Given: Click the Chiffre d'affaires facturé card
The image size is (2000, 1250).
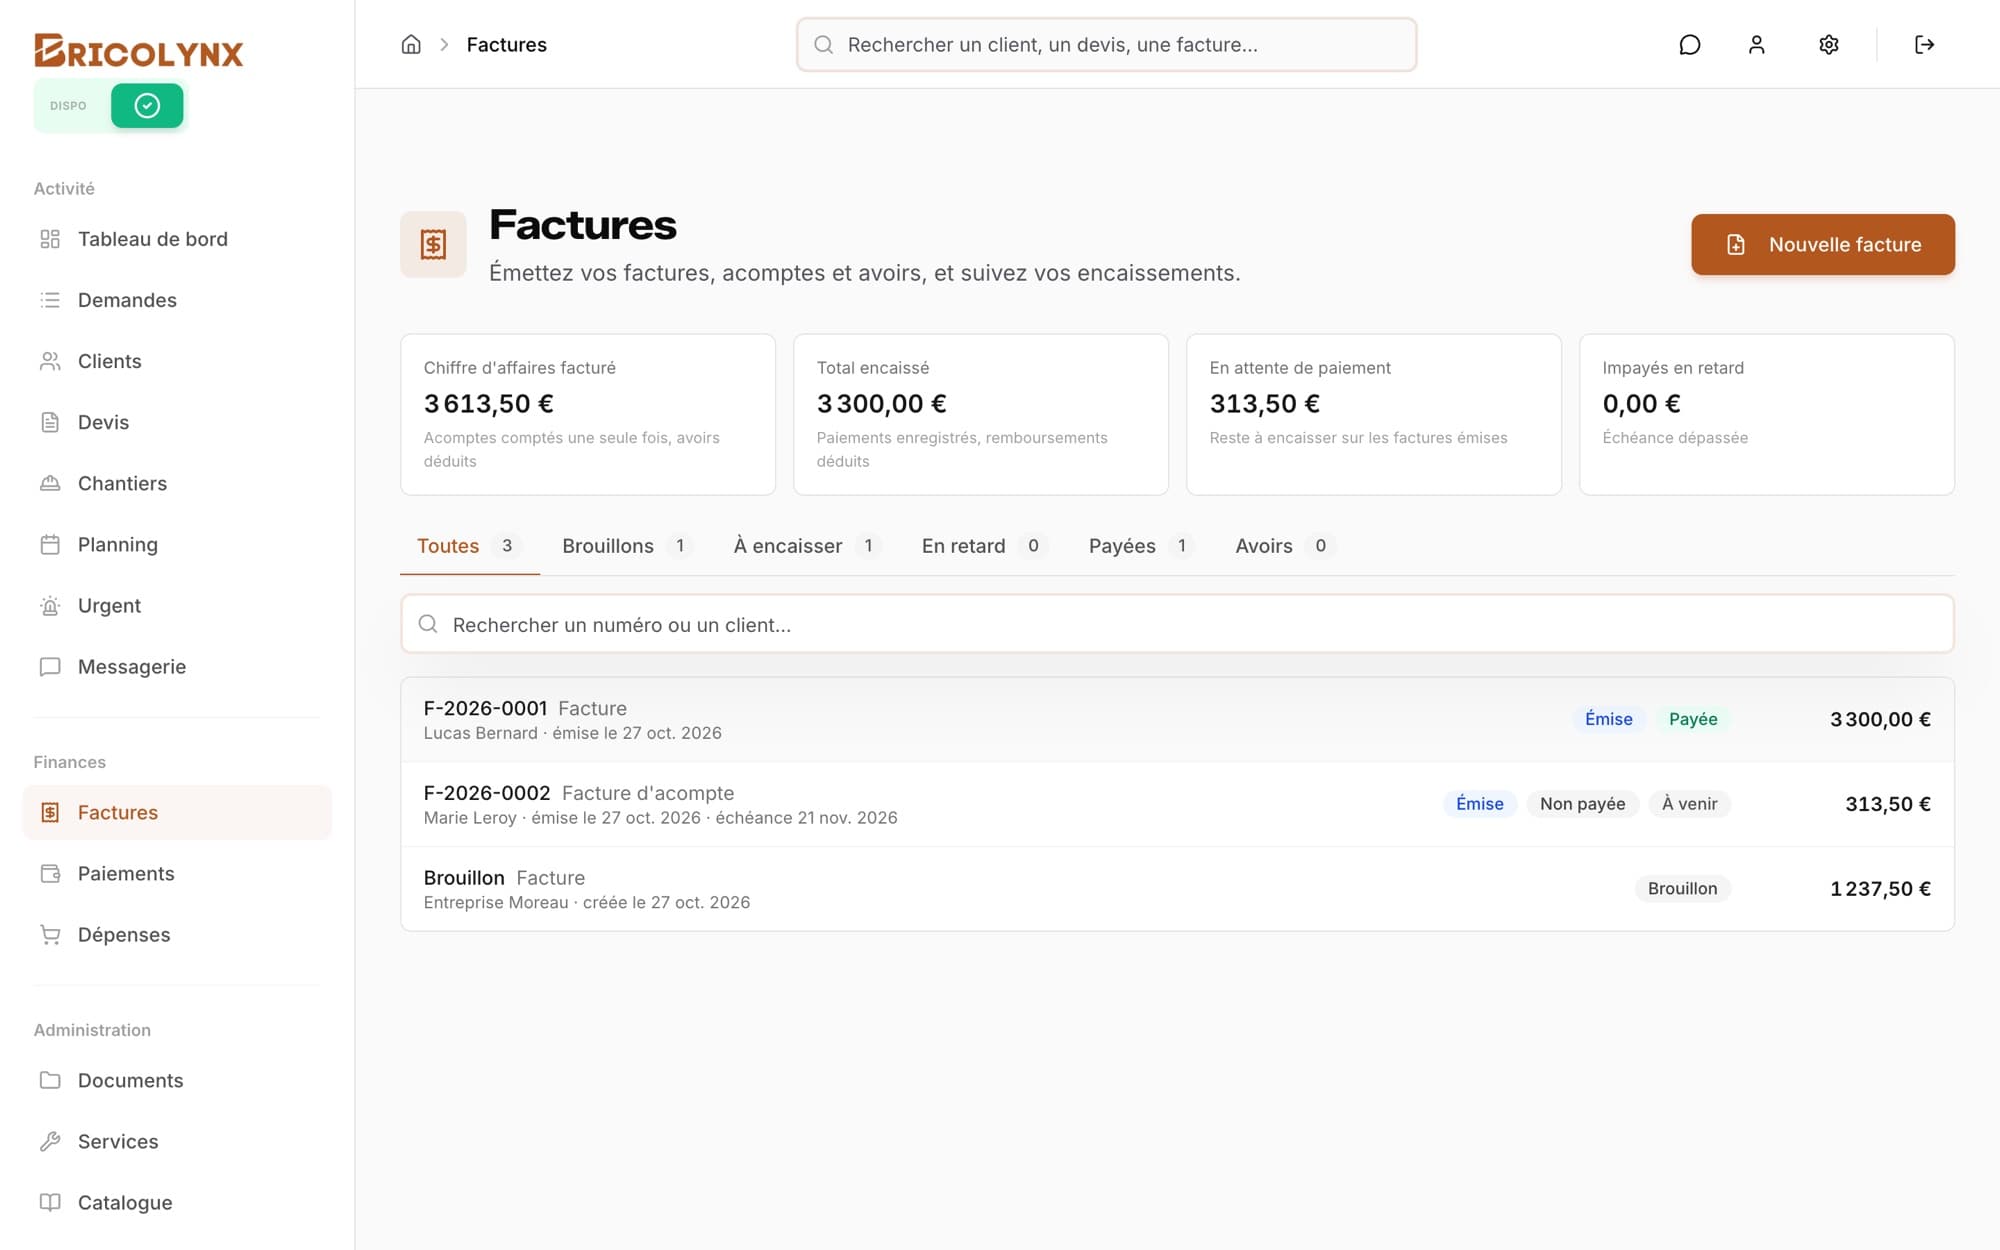Looking at the screenshot, I should coord(588,414).
